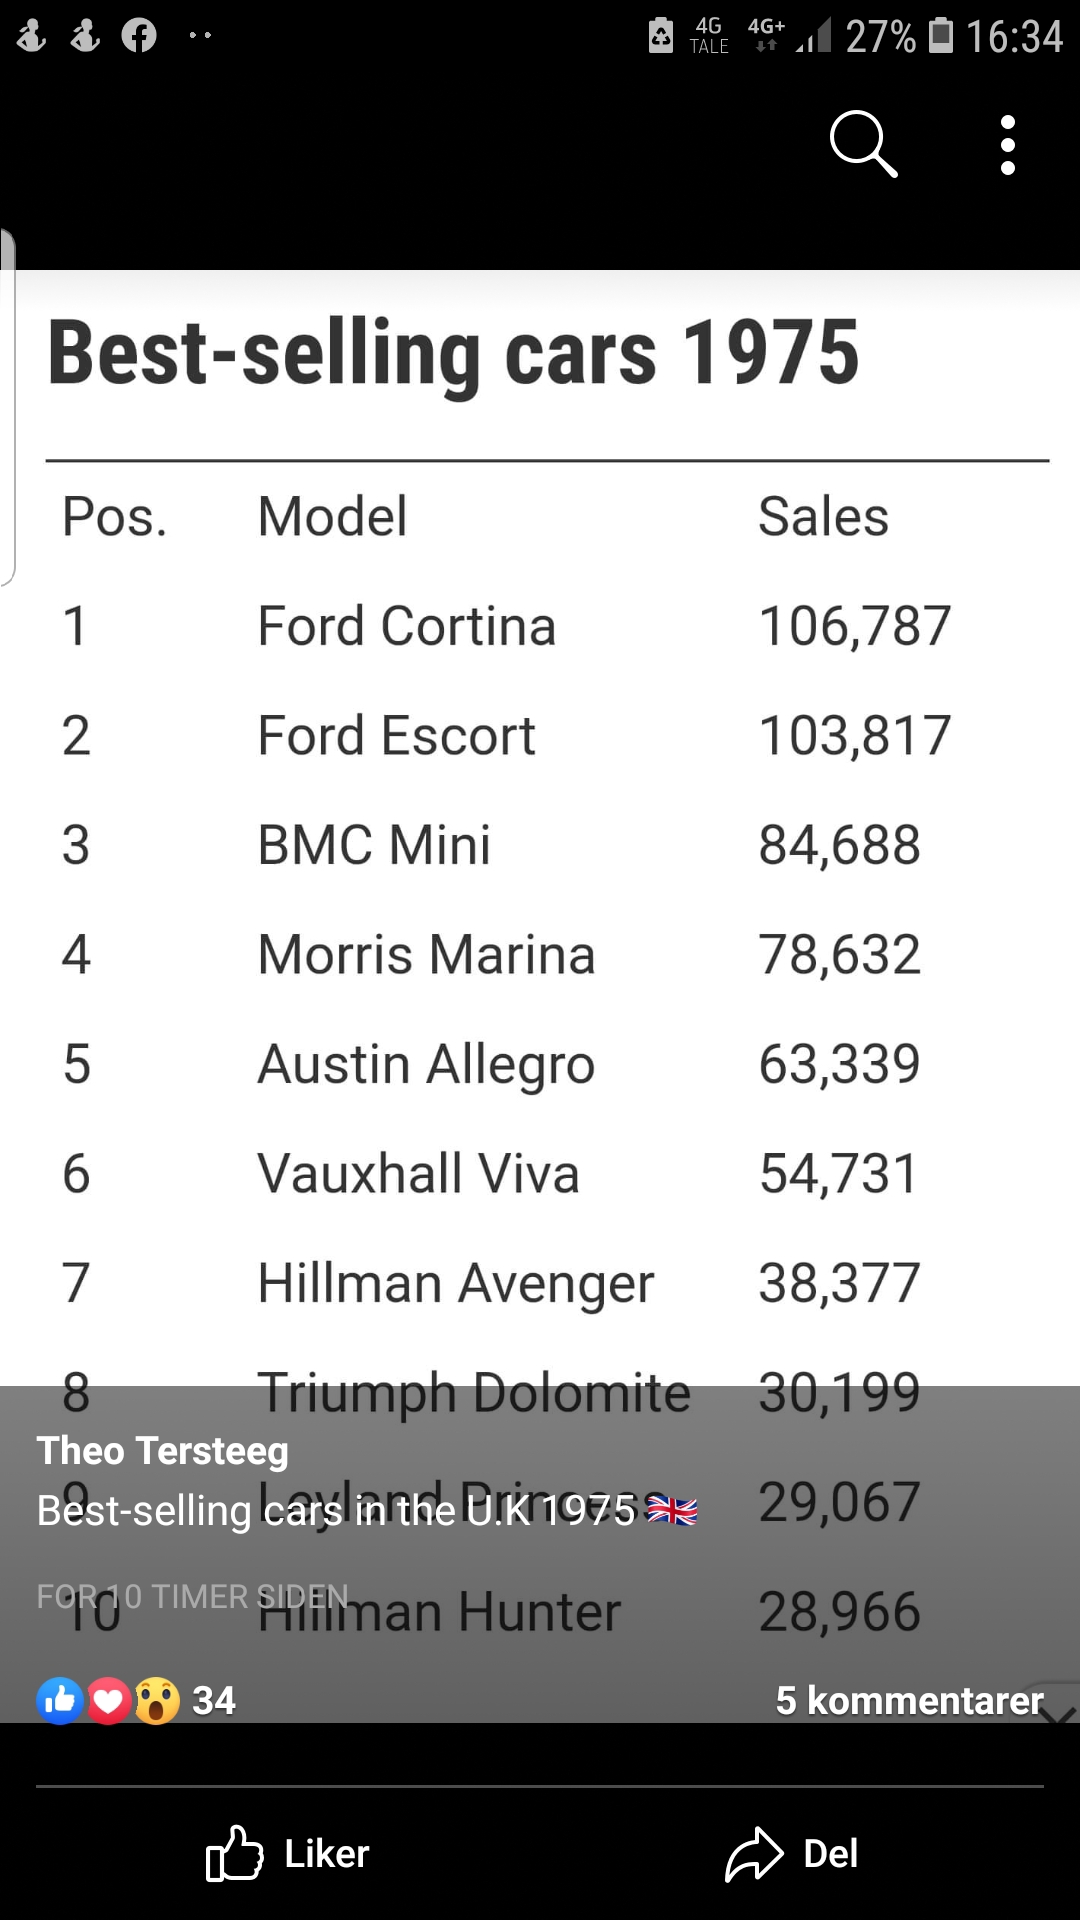Tap the SIM card icon in status bar
Screen dimensions: 1080x1920
[661, 36]
